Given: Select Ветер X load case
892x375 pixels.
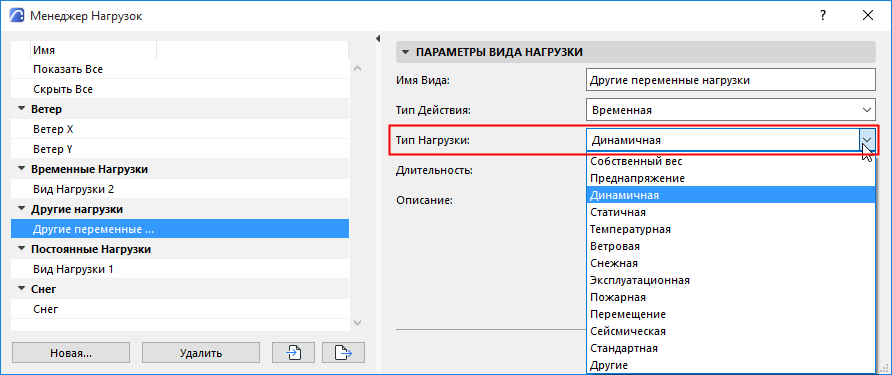Looking at the screenshot, I should click(x=180, y=129).
